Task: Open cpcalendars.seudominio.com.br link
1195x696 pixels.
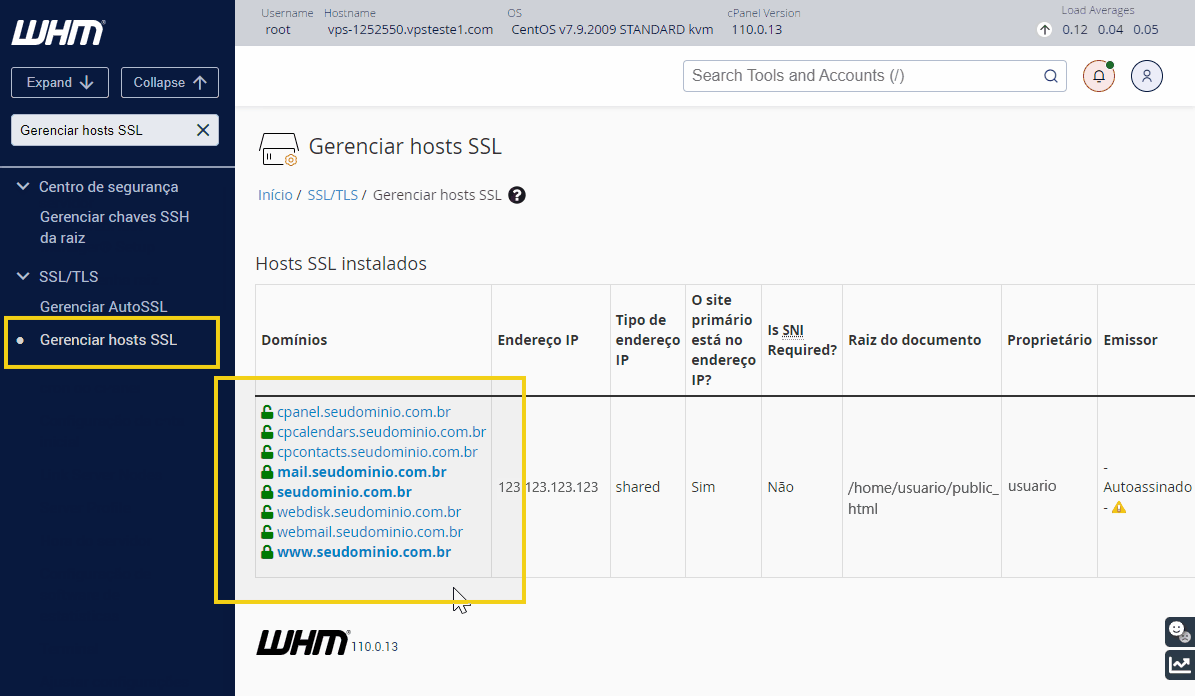Action: pyautogui.click(x=381, y=432)
